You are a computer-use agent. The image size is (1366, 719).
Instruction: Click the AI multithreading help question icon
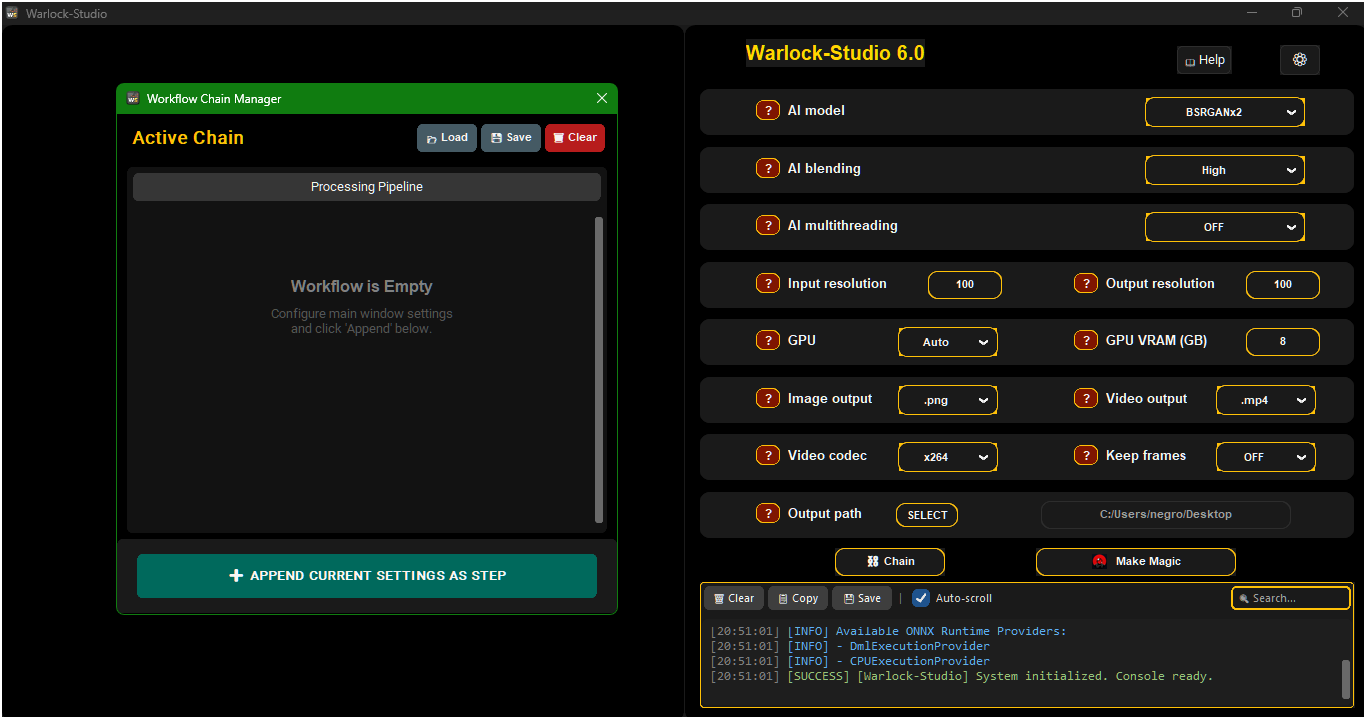768,226
